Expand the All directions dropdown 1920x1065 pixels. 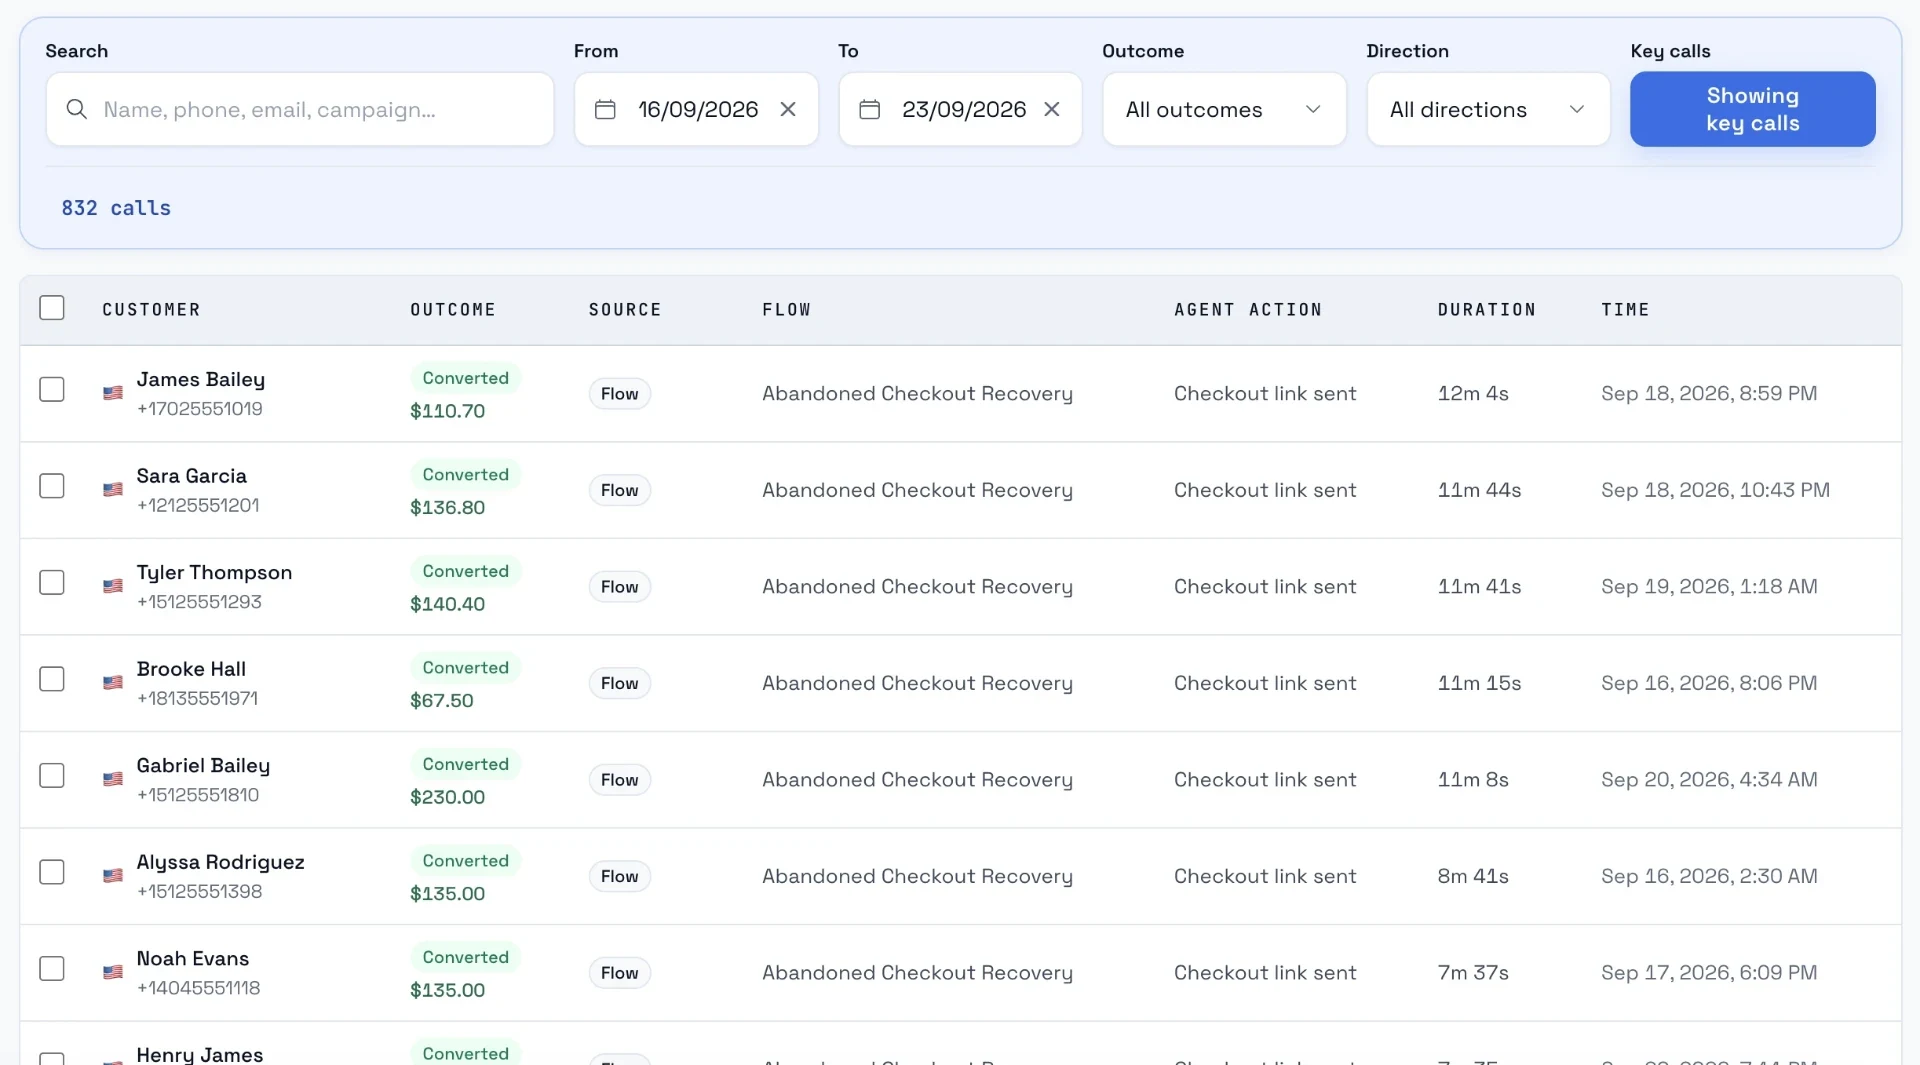pos(1488,109)
